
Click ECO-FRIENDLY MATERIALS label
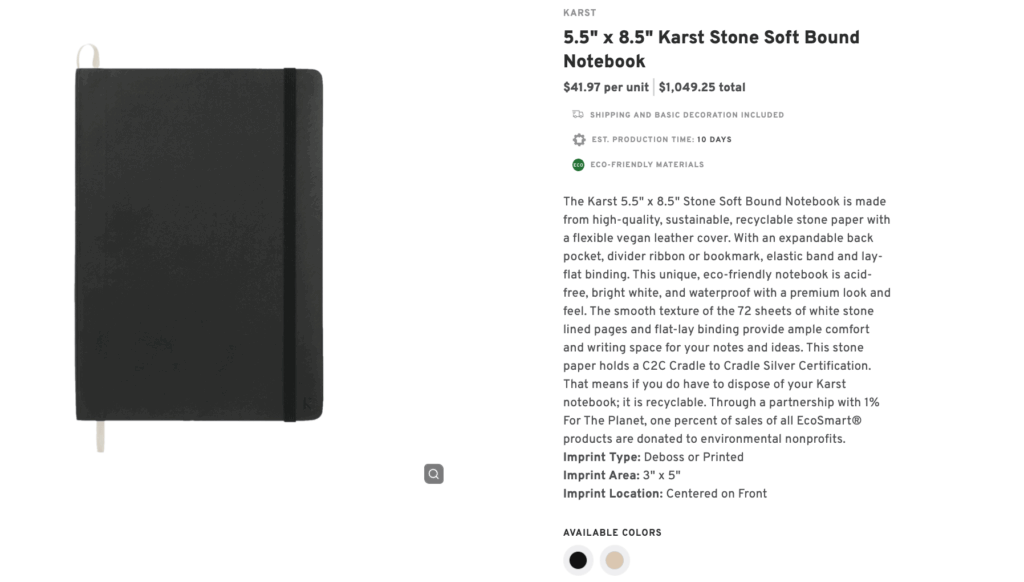648,164
